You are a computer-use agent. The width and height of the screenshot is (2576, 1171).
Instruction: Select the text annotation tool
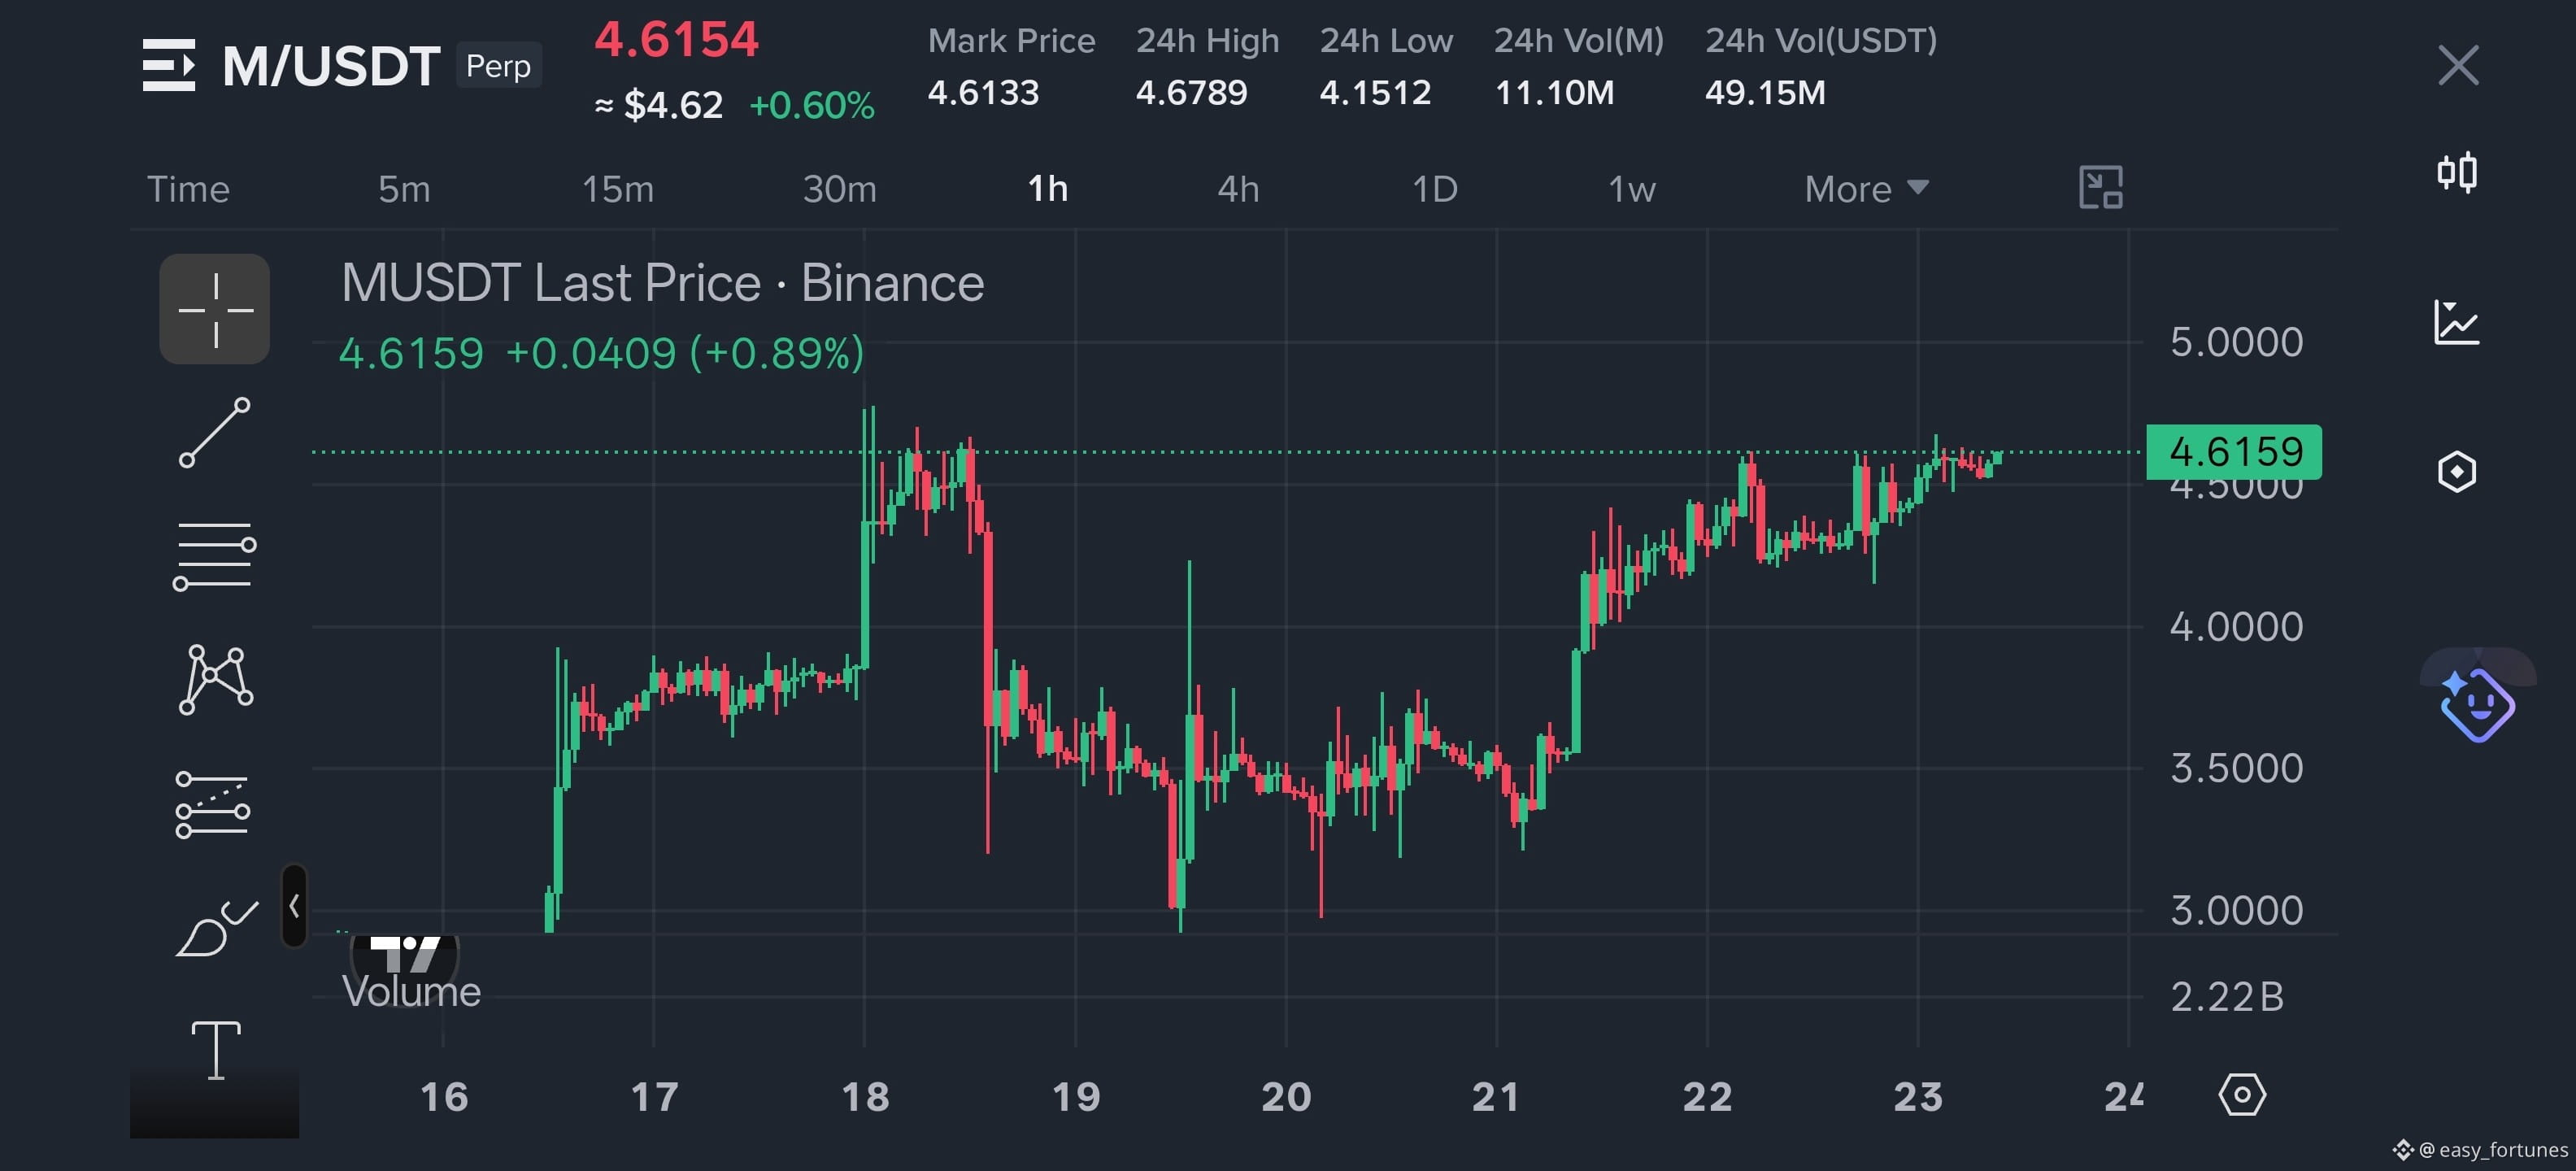click(216, 1050)
